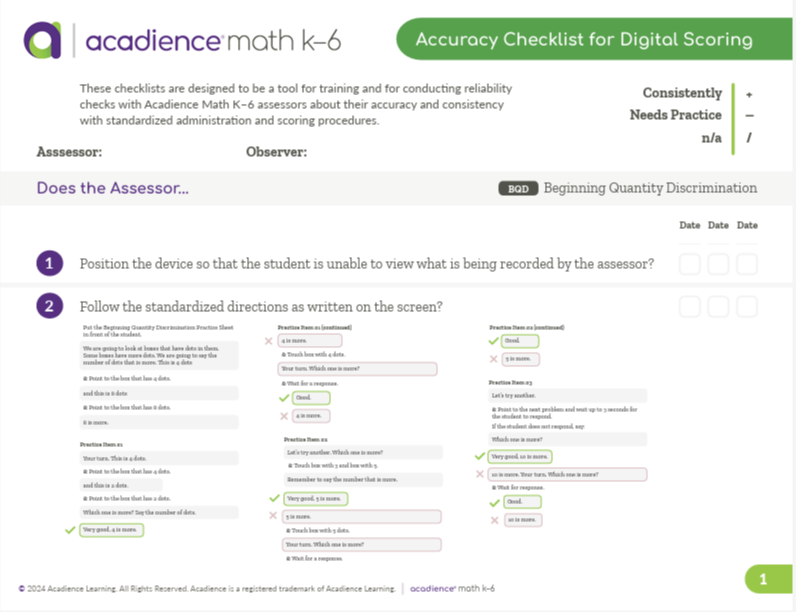Click the Does the Assessor heading
The image size is (797, 613).
coord(112,188)
